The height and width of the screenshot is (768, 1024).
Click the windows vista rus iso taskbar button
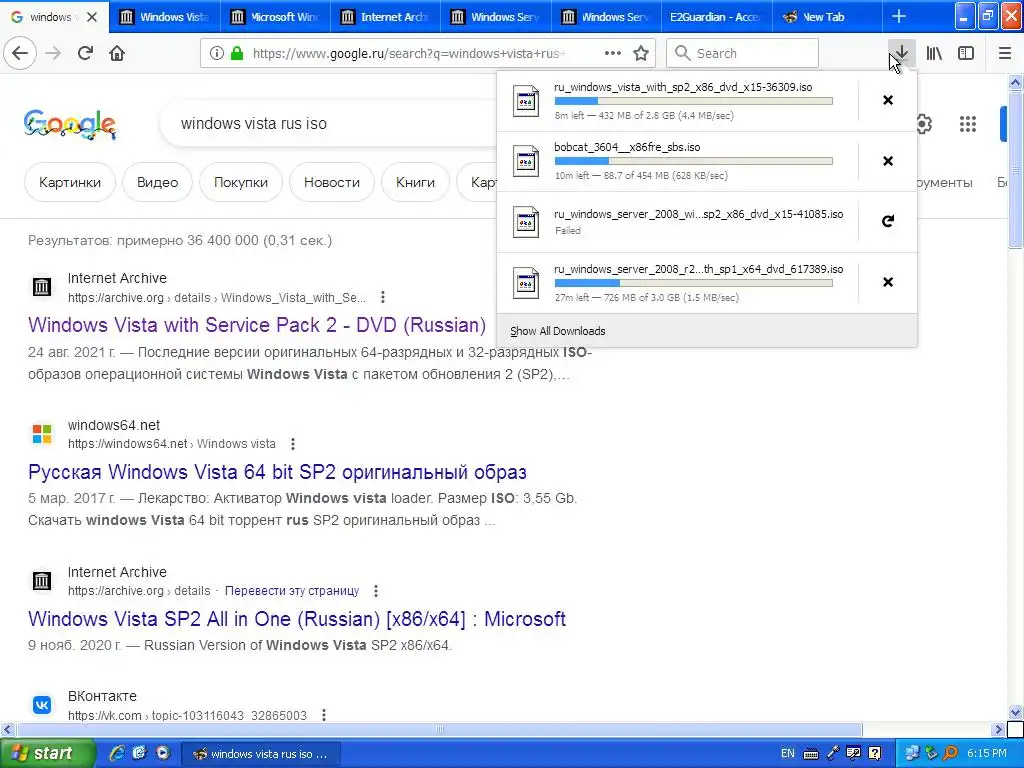260,754
